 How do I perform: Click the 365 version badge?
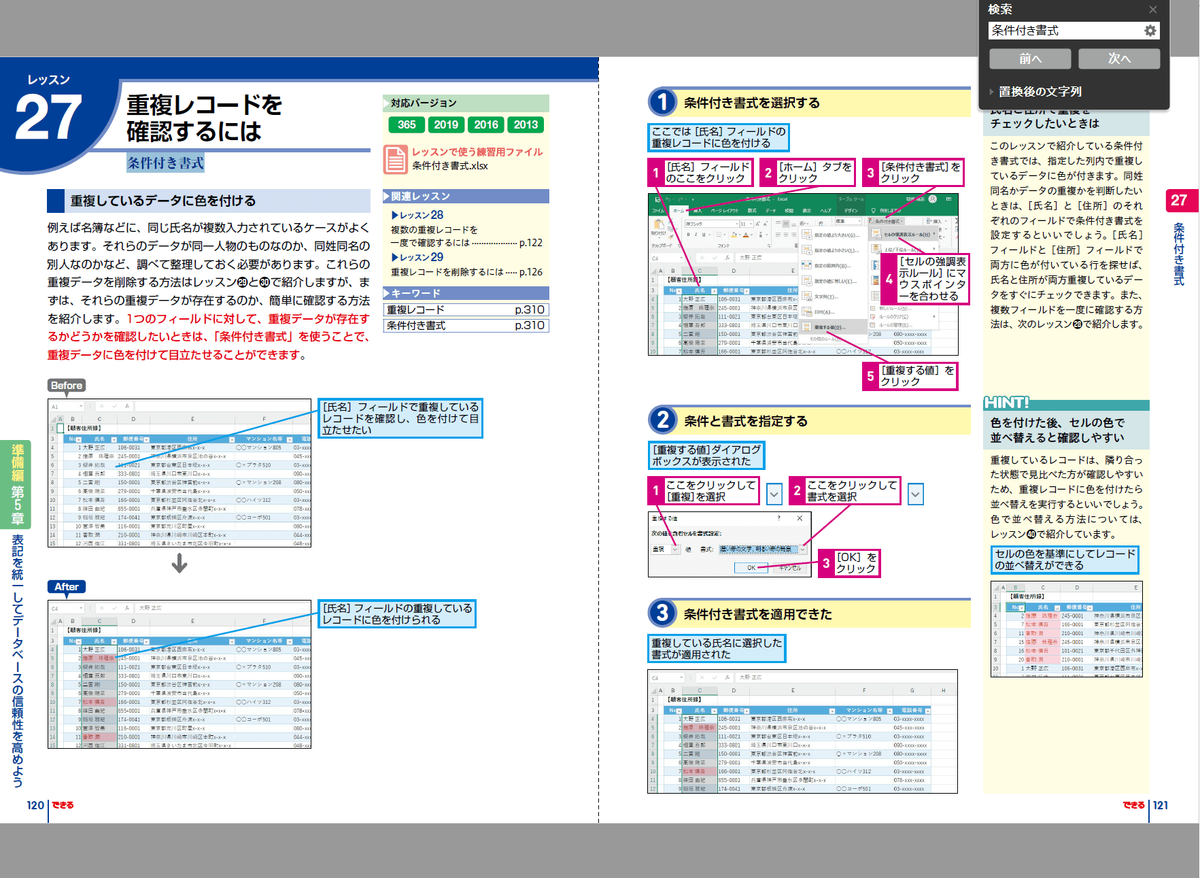point(406,125)
